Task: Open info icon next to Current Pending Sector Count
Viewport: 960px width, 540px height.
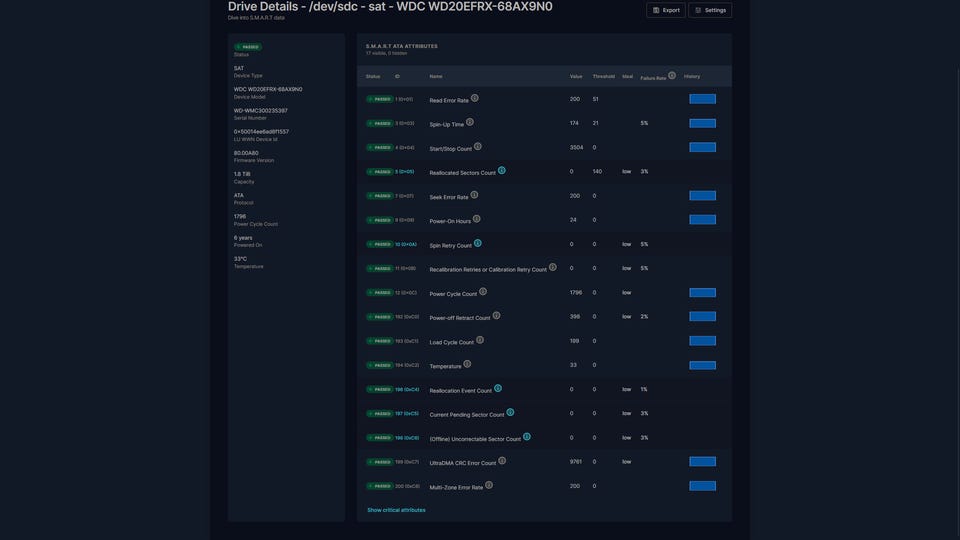Action: tap(510, 412)
